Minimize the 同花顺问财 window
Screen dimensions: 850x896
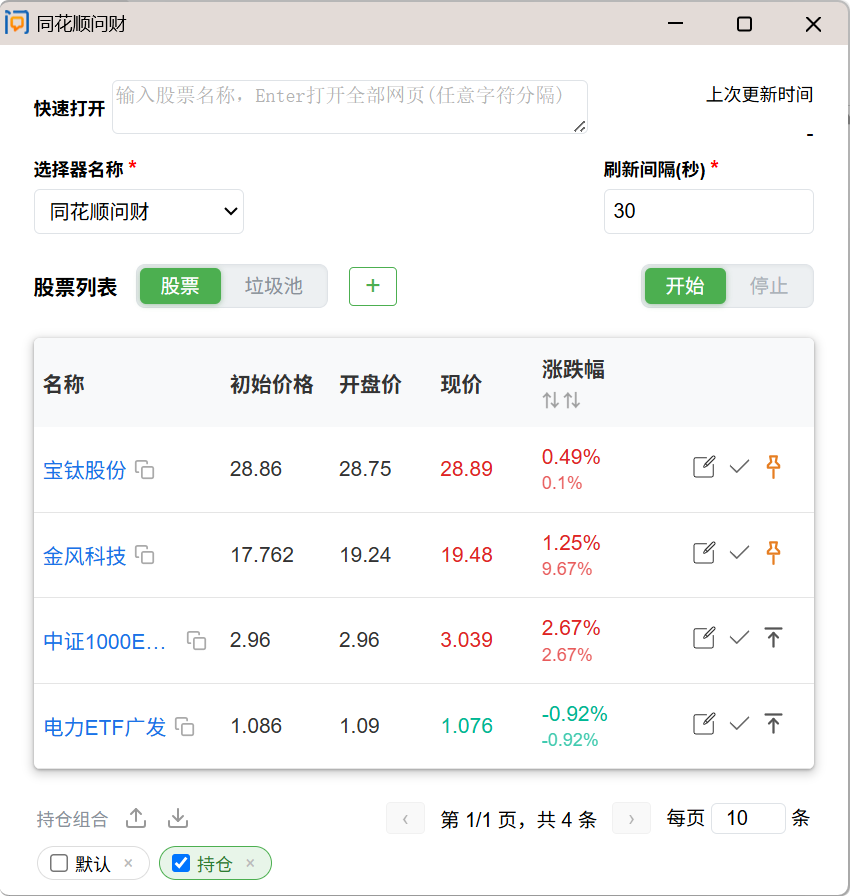point(676,23)
